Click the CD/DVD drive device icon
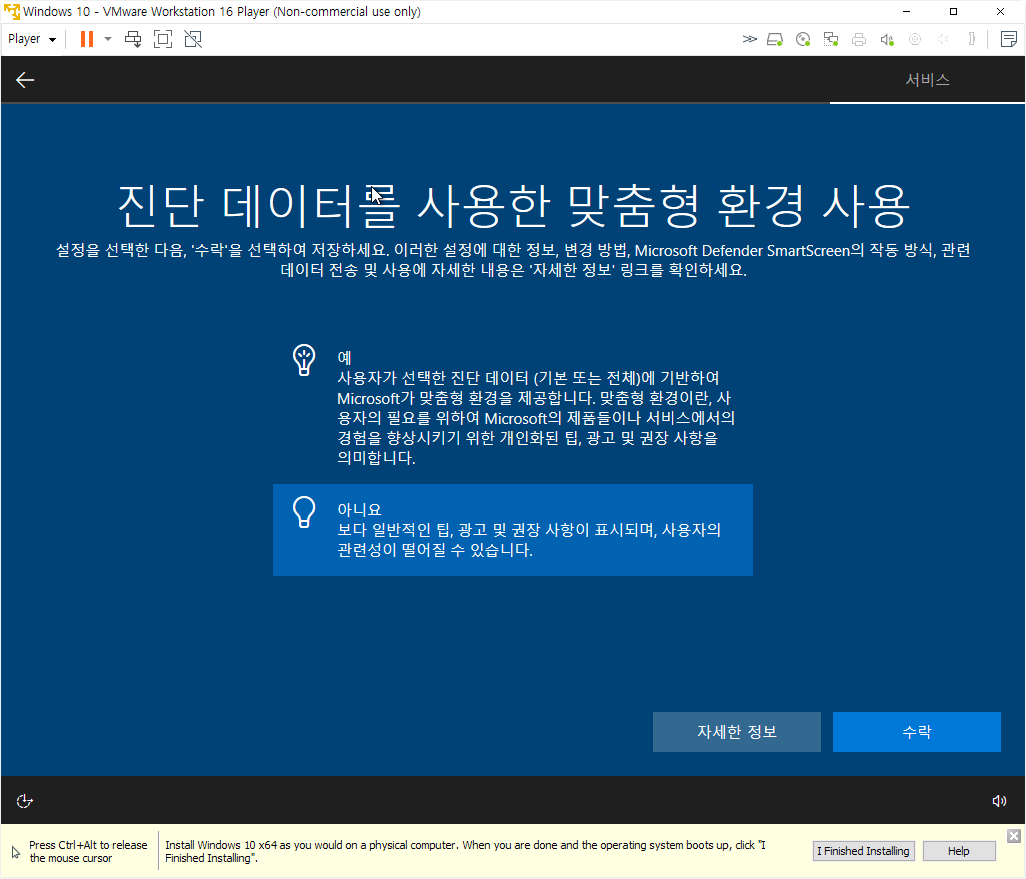The height and width of the screenshot is (879, 1026). click(x=803, y=39)
